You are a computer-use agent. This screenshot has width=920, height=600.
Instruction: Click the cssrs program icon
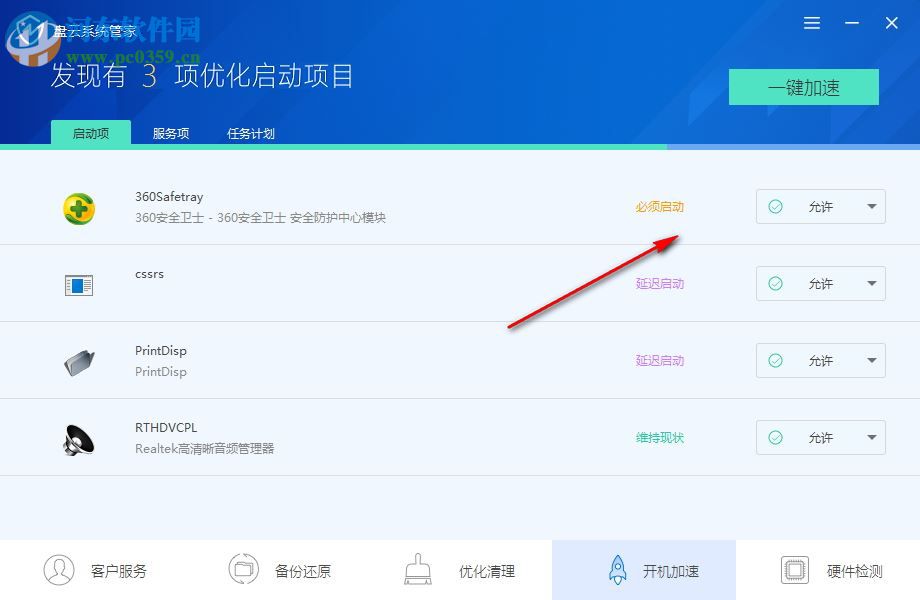pyautogui.click(x=79, y=283)
